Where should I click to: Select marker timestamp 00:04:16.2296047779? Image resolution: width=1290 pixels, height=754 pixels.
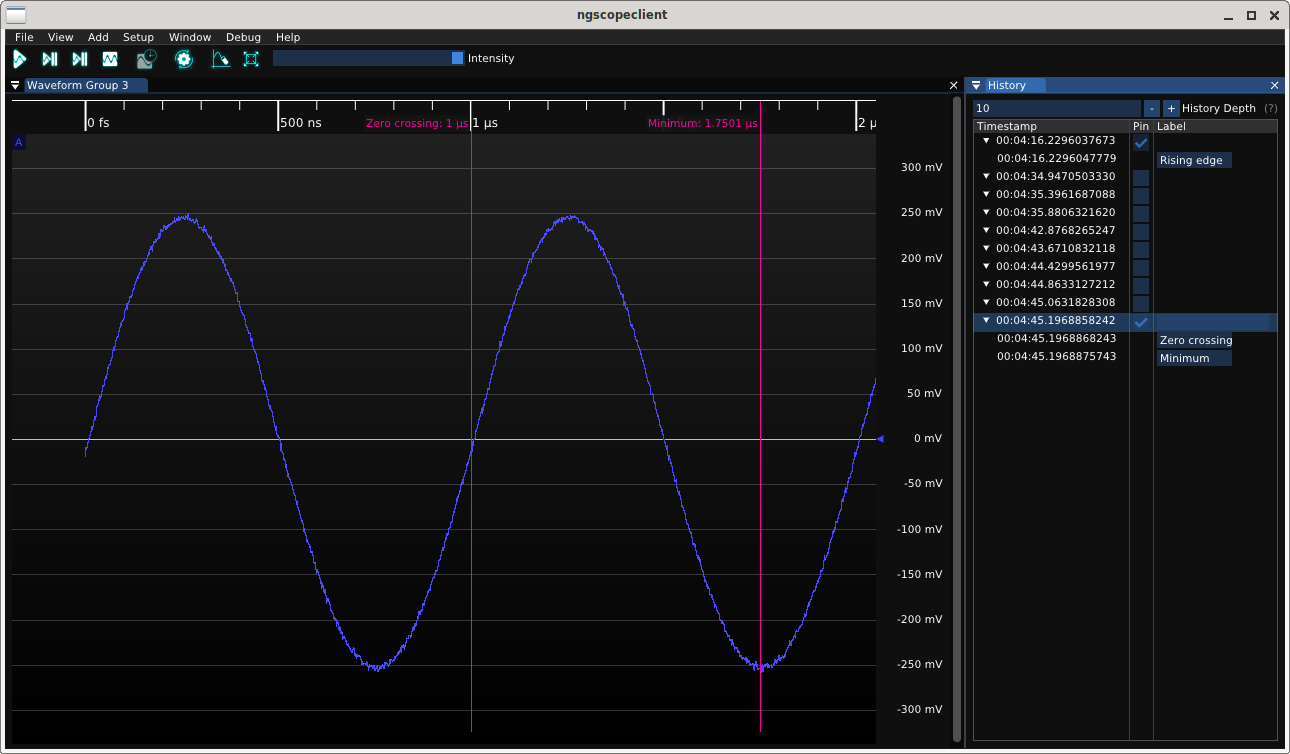pos(1056,159)
